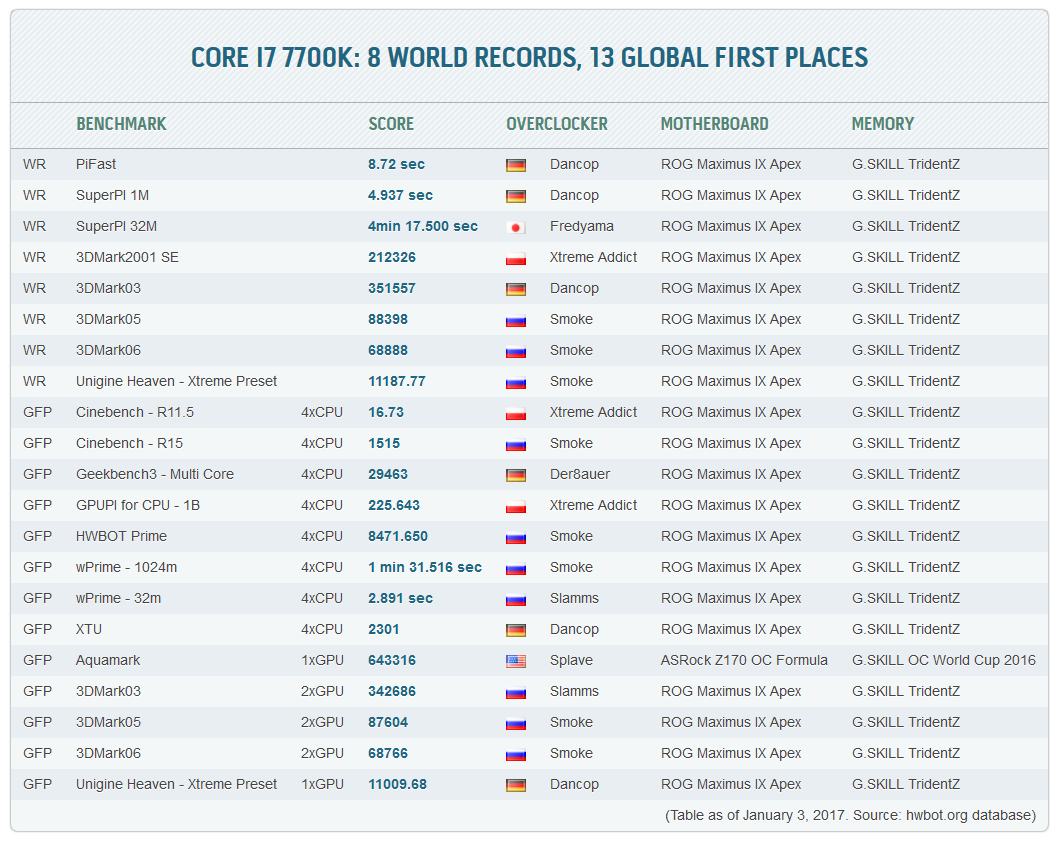The image size is (1059, 841).
Task: Click the BENCHMARK column header
Action: point(121,124)
